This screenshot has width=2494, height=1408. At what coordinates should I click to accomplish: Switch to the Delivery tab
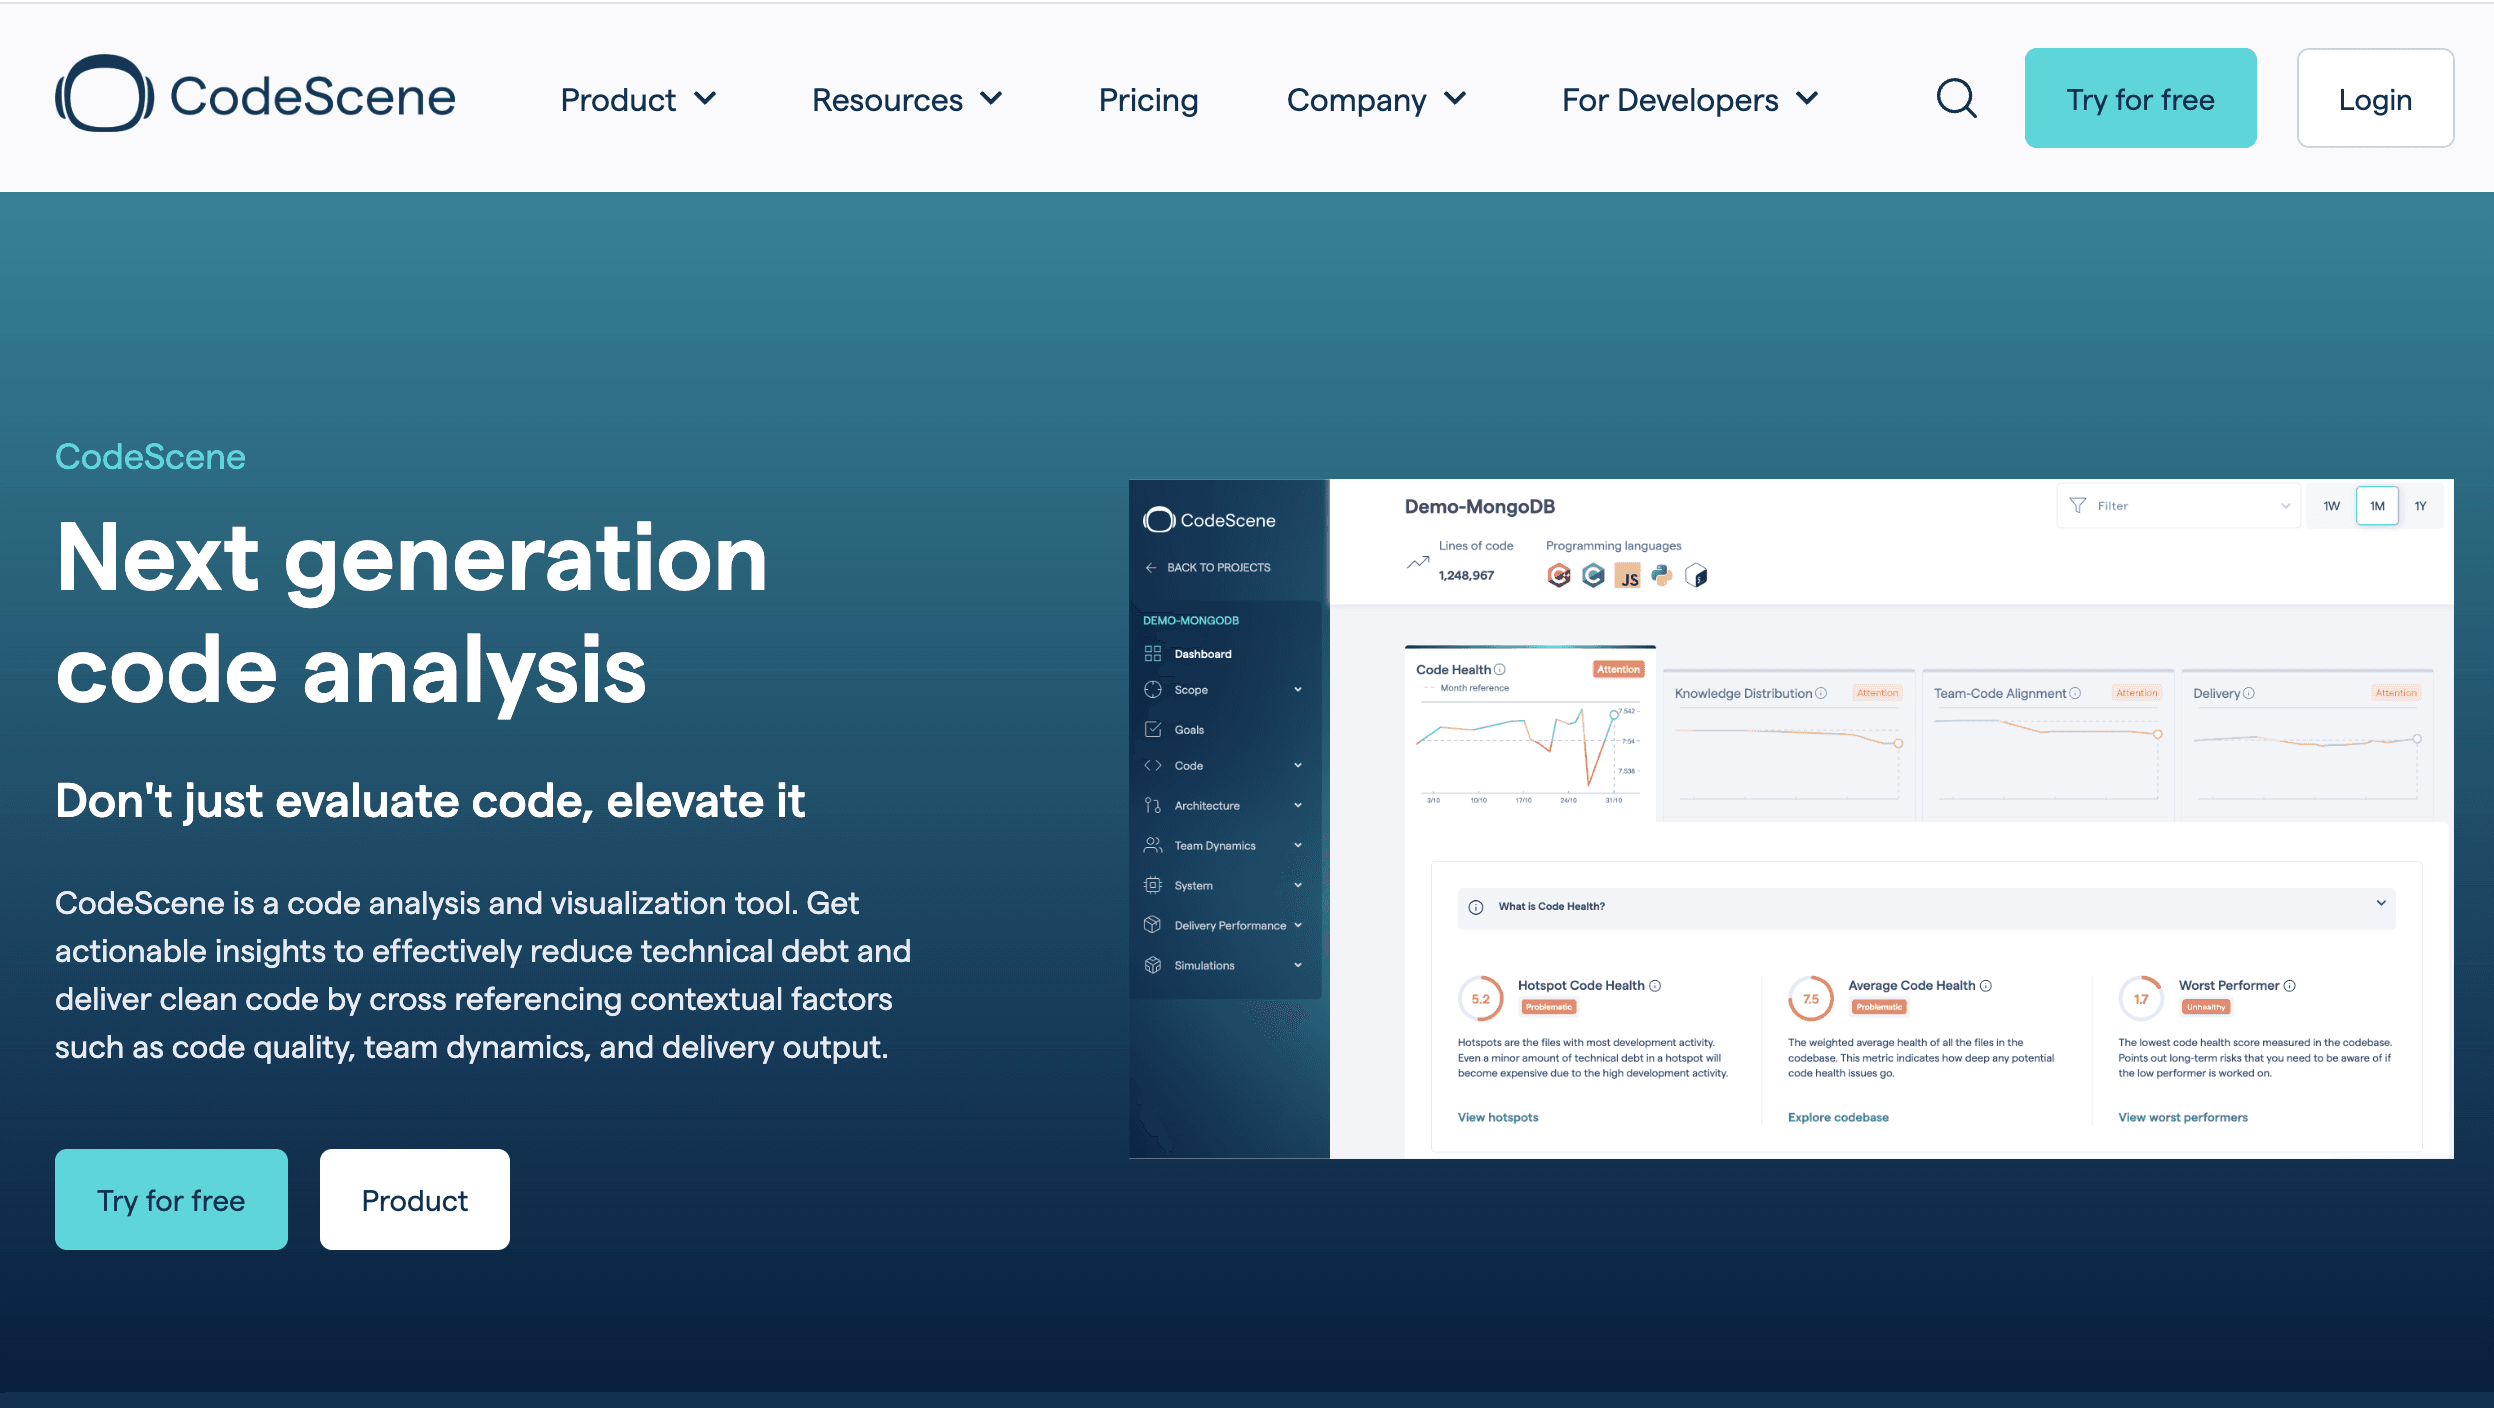click(2306, 745)
